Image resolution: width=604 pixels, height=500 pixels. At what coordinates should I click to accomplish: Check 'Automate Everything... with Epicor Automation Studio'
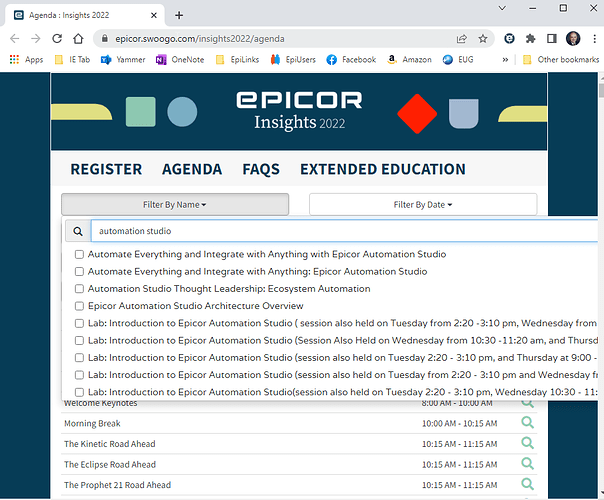[79, 254]
